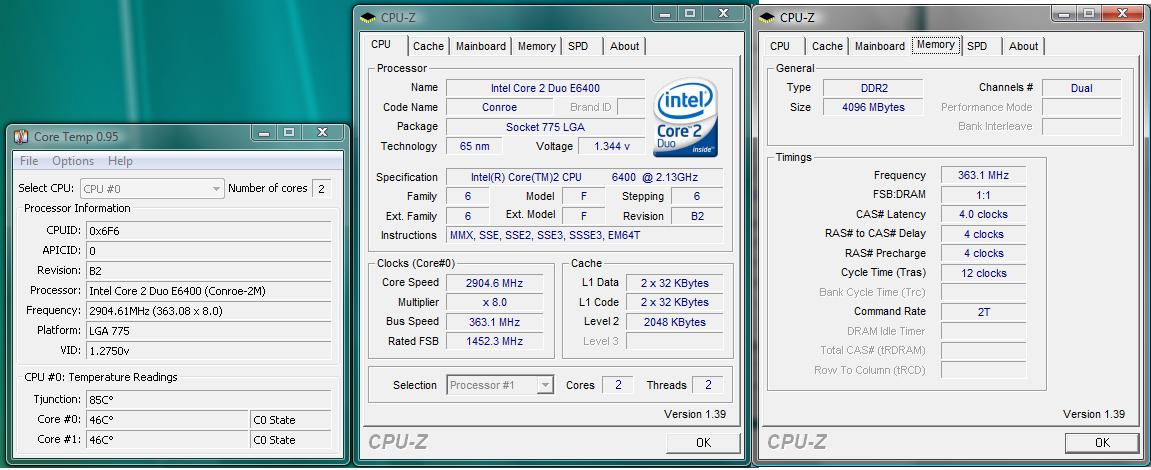Click the Core Temp title bar icon

(x=21, y=137)
